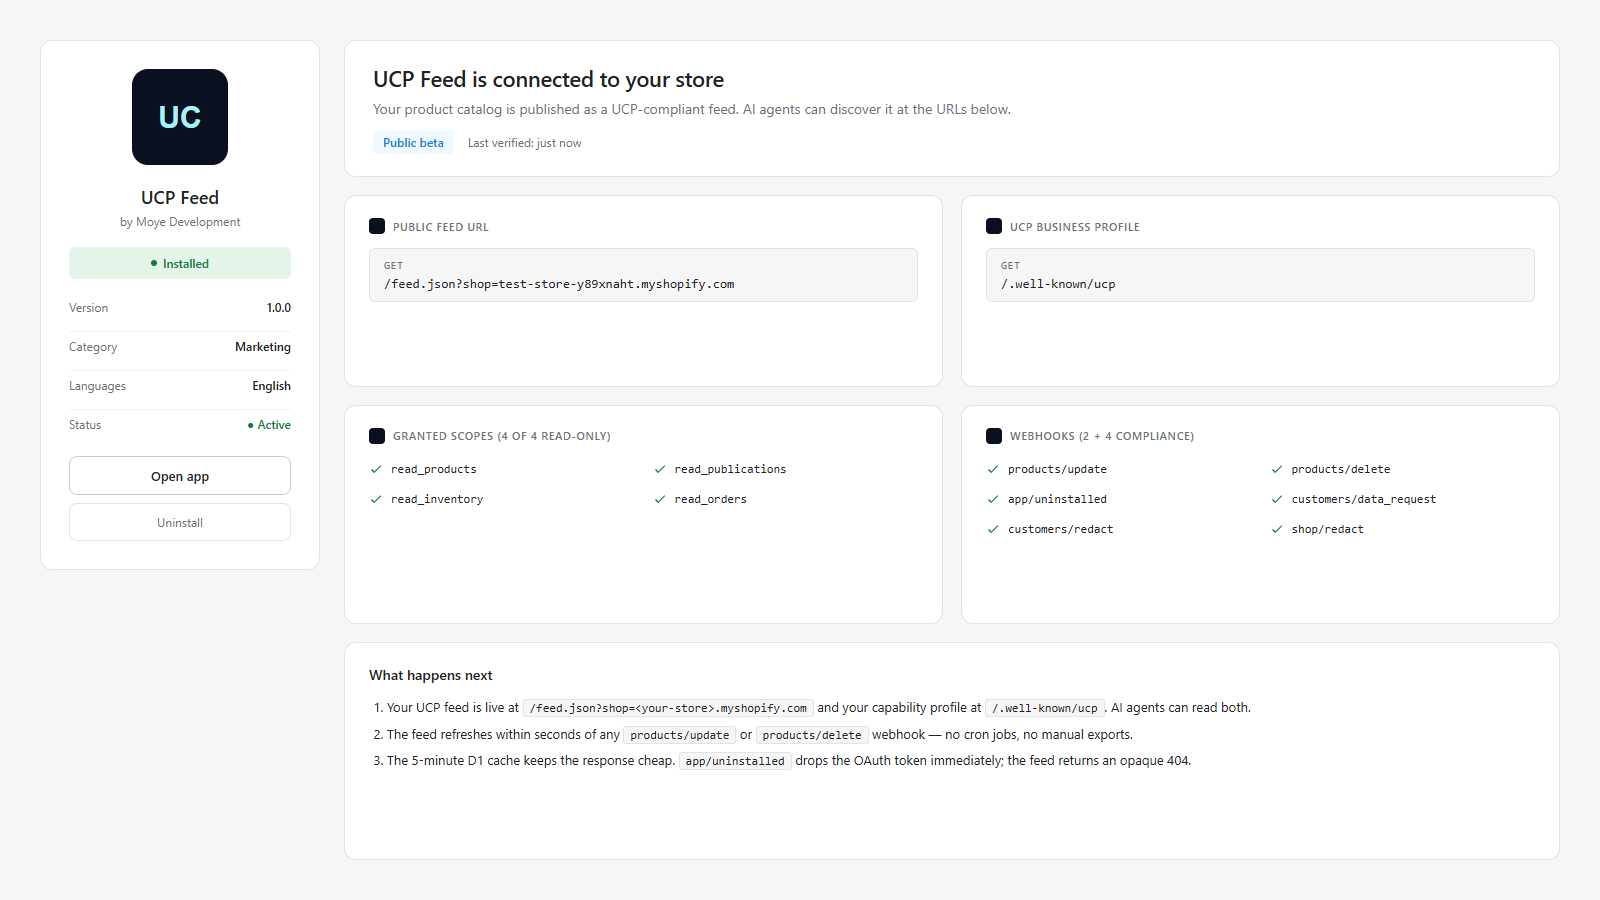Click the checkmark beside shop/redact webhook

[x=1277, y=529]
